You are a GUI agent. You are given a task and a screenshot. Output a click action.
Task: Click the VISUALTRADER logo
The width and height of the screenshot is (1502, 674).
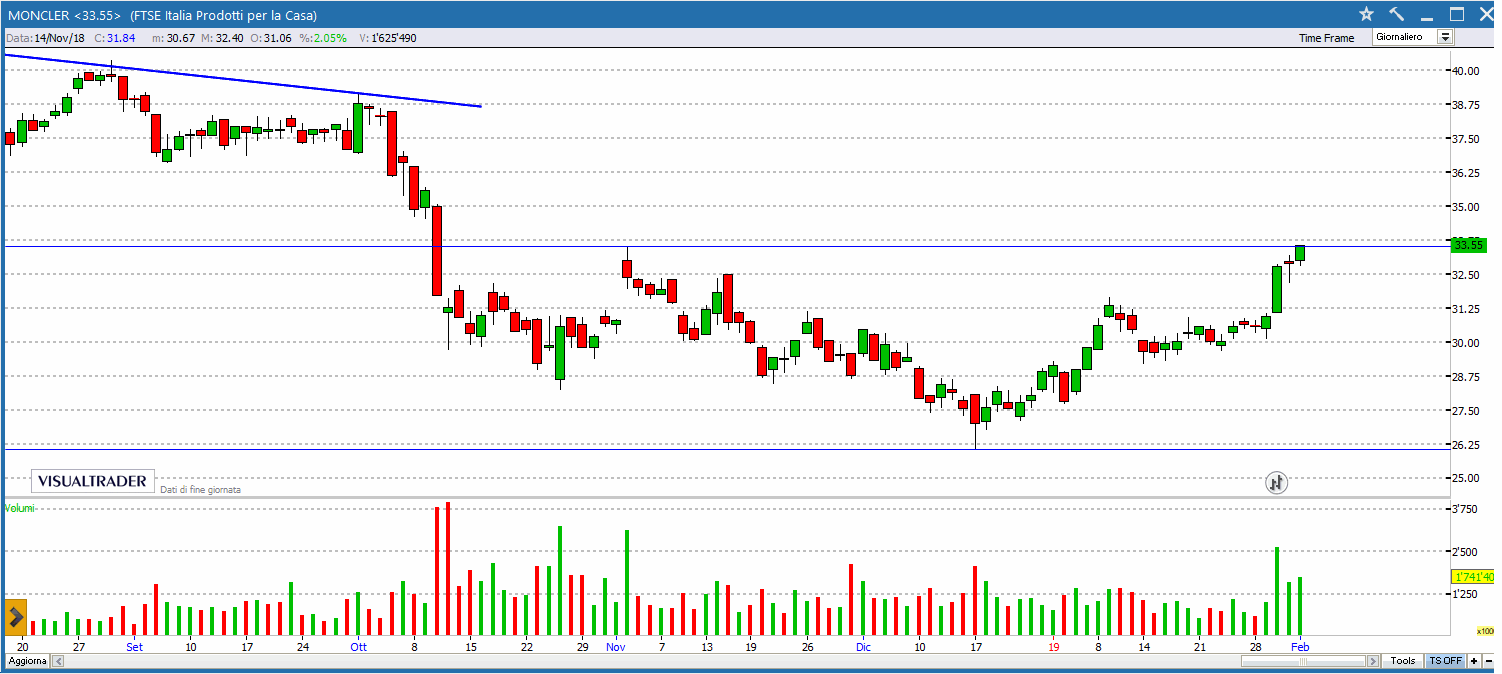(92, 481)
